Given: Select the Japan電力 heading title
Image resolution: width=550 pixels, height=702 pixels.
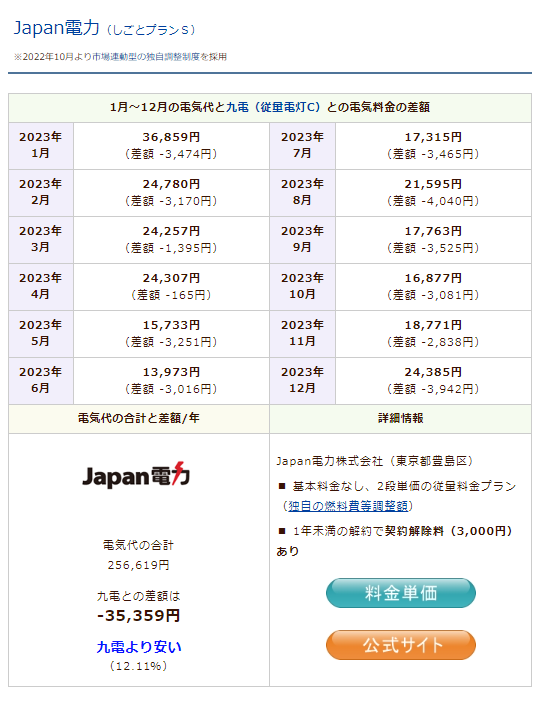Looking at the screenshot, I should point(56,28).
